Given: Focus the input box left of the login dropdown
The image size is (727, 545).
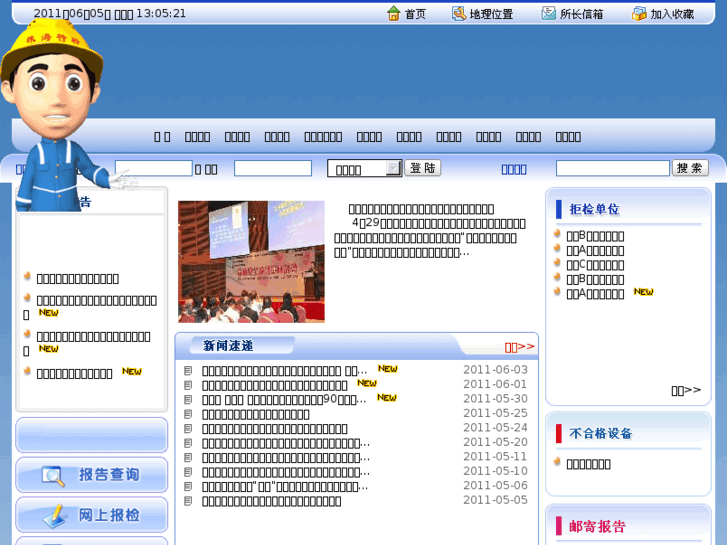Looking at the screenshot, I should [273, 168].
